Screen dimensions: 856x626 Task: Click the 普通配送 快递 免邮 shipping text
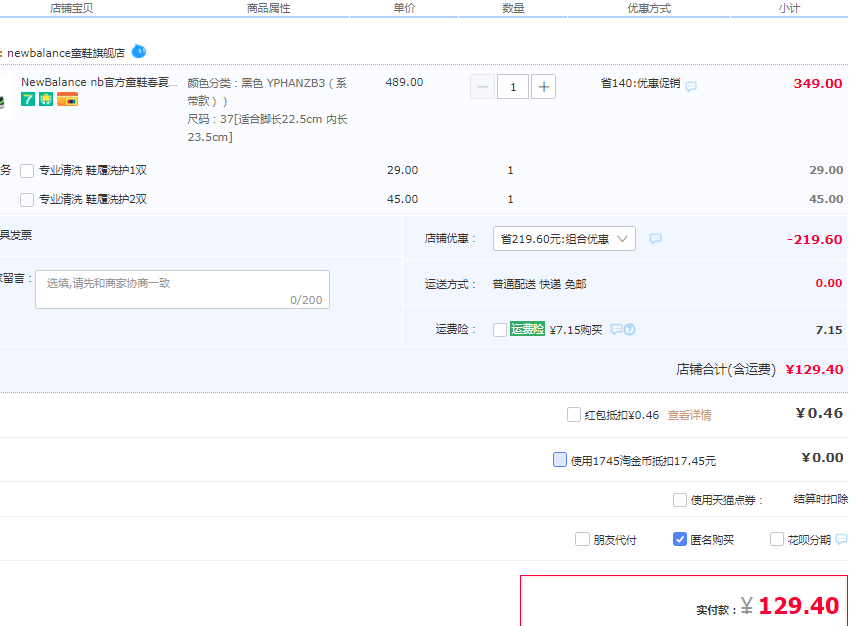coord(539,284)
